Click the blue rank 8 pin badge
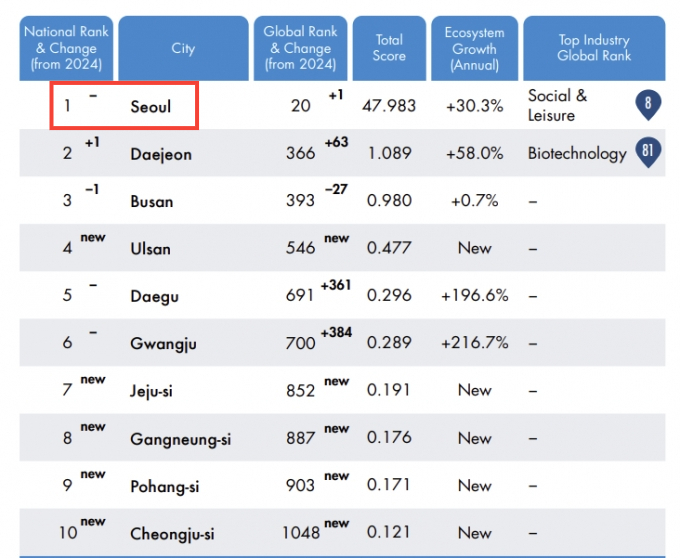This screenshot has width=680, height=558. (648, 103)
